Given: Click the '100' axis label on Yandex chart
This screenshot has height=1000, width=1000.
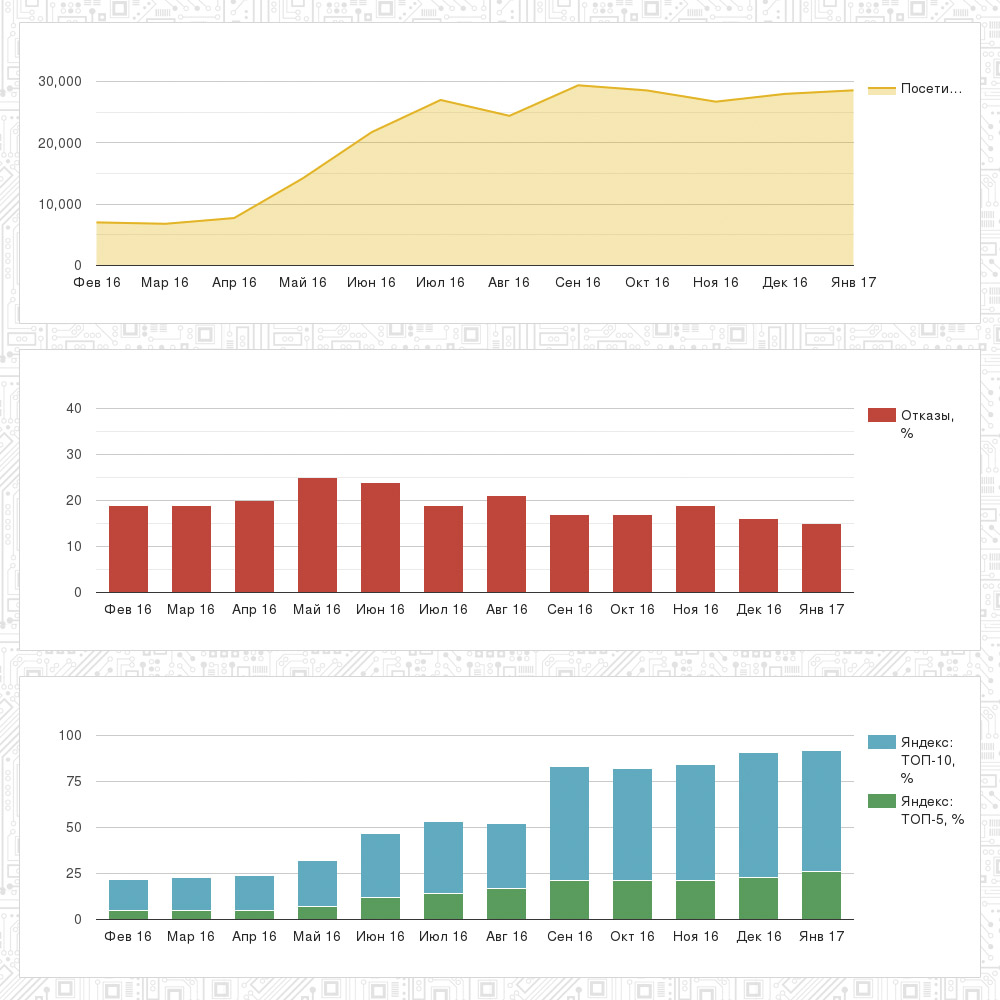Looking at the screenshot, I should [x=70, y=735].
